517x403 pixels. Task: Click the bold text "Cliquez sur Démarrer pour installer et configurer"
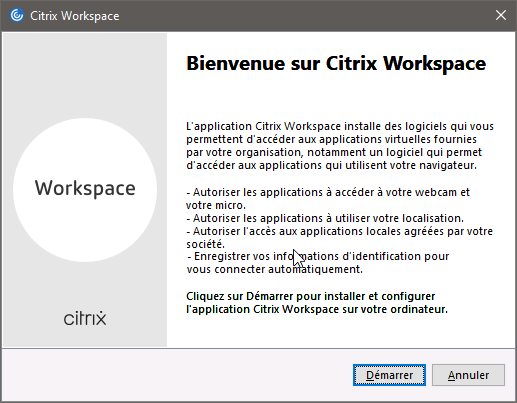click(x=311, y=296)
